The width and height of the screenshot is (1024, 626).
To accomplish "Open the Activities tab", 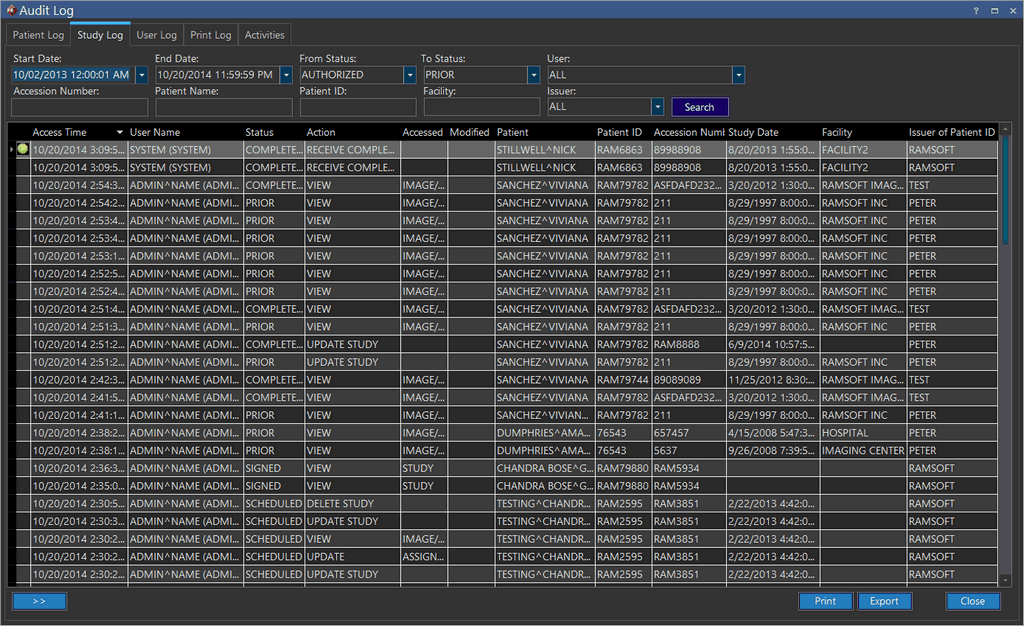I will coord(264,35).
